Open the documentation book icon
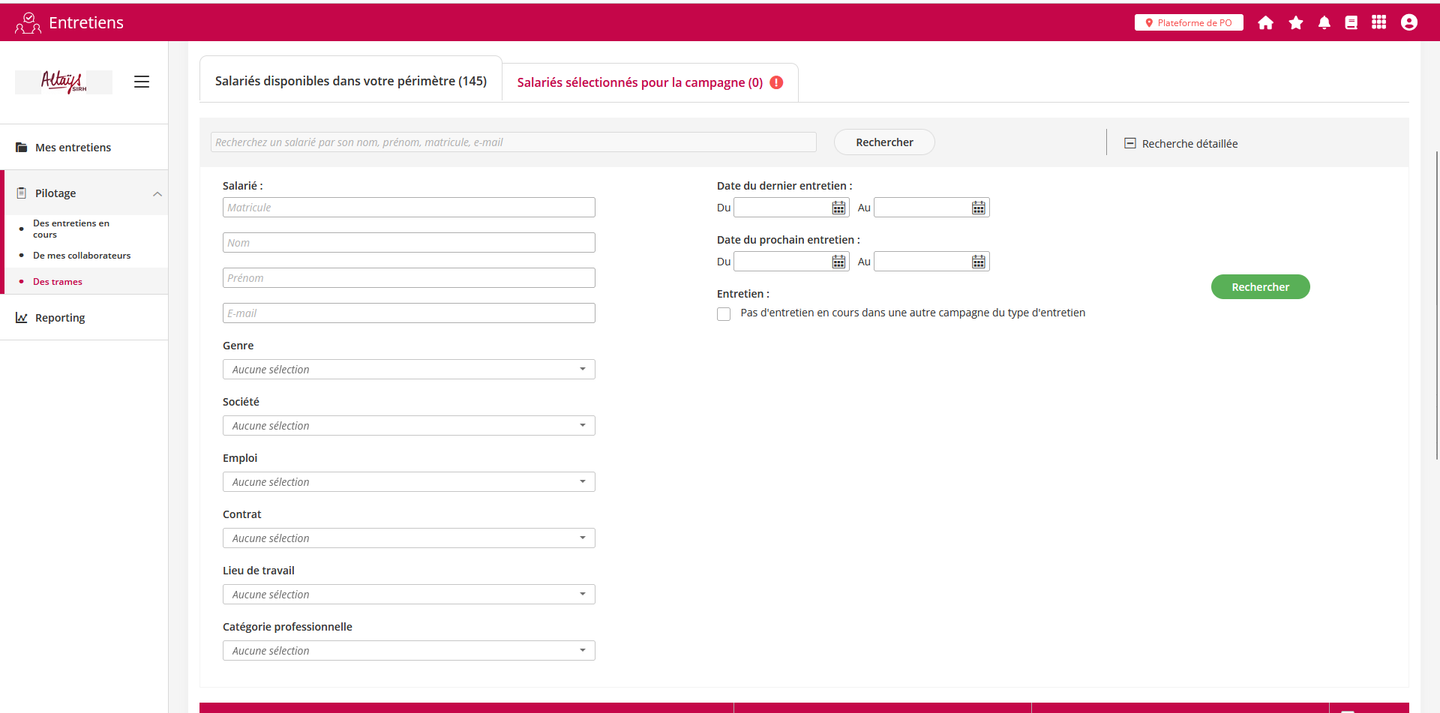This screenshot has width=1440, height=713. [1351, 23]
